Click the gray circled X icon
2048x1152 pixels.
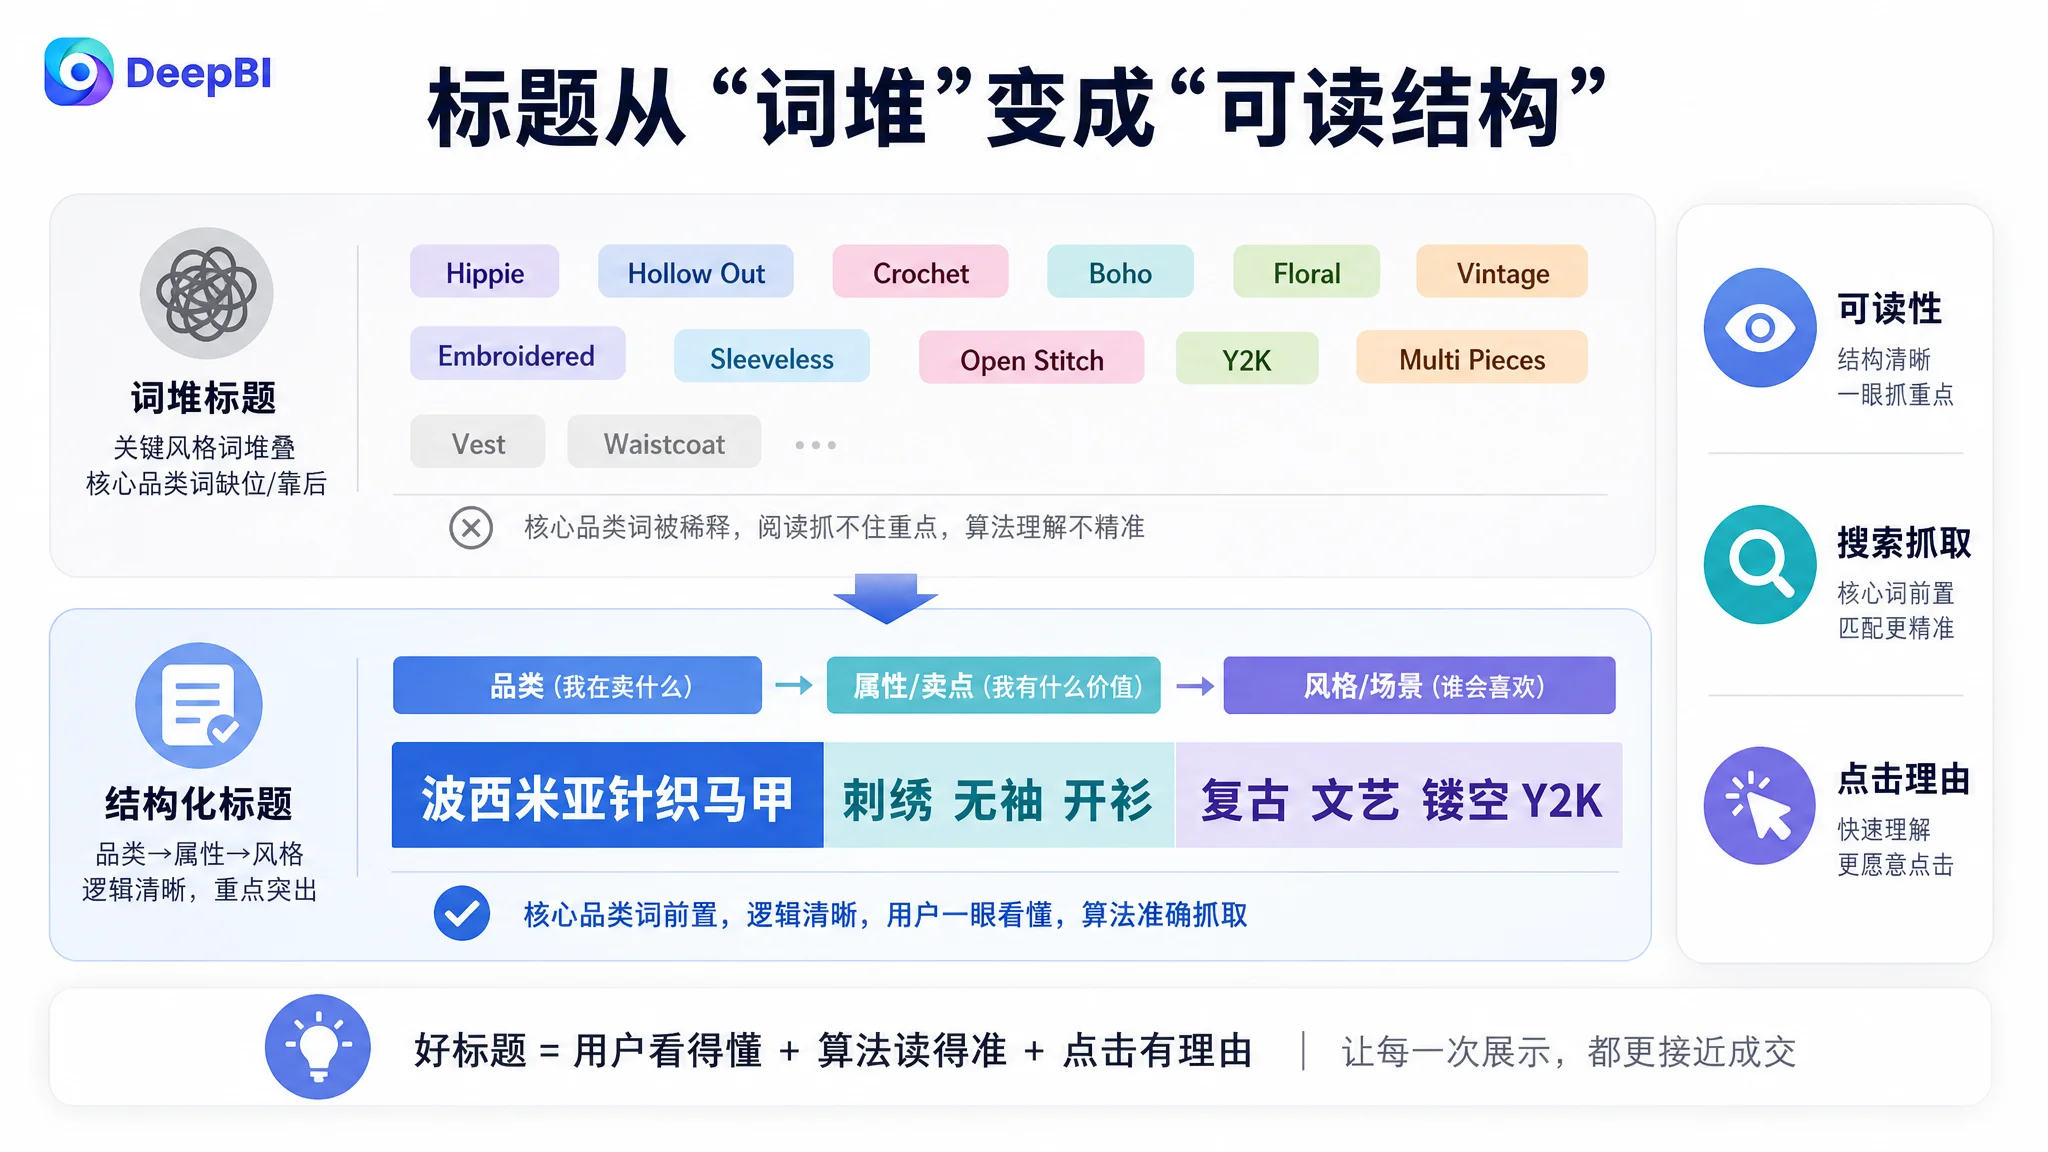471,527
